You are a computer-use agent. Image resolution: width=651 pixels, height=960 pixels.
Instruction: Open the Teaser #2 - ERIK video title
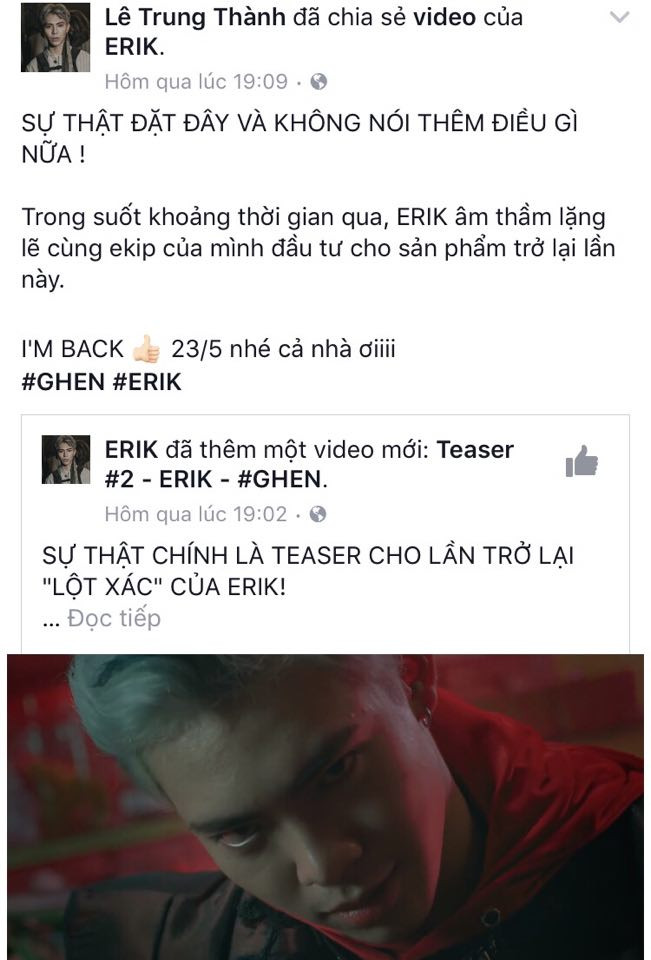309,465
